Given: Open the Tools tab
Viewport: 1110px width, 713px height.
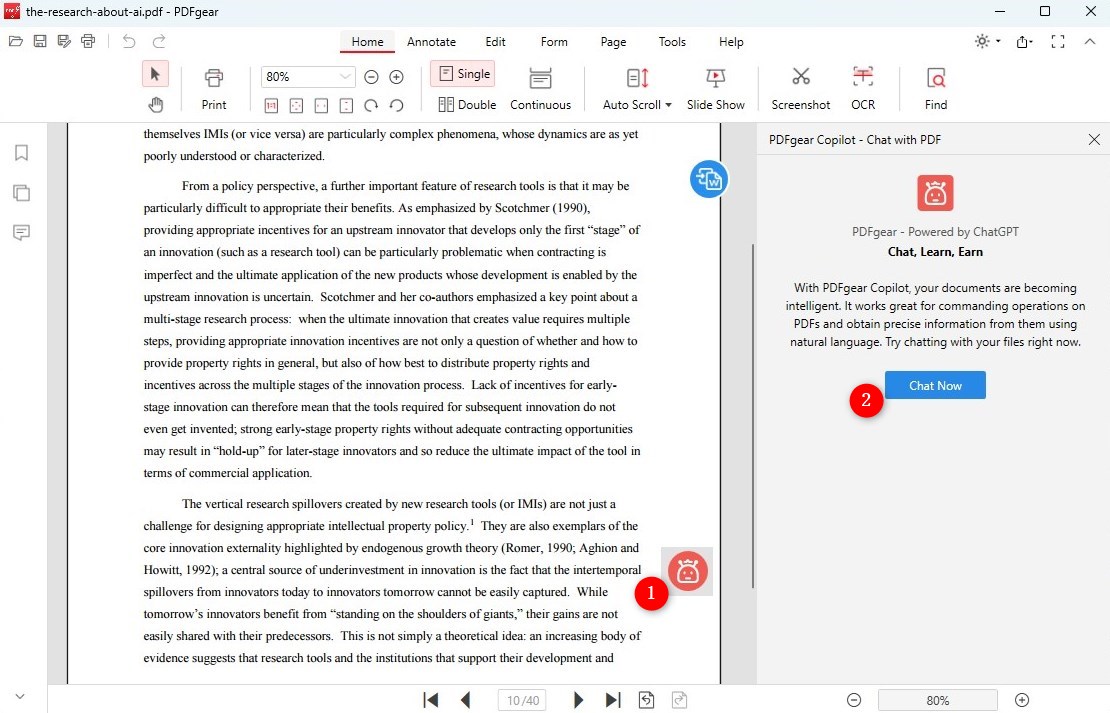Looking at the screenshot, I should tap(672, 42).
